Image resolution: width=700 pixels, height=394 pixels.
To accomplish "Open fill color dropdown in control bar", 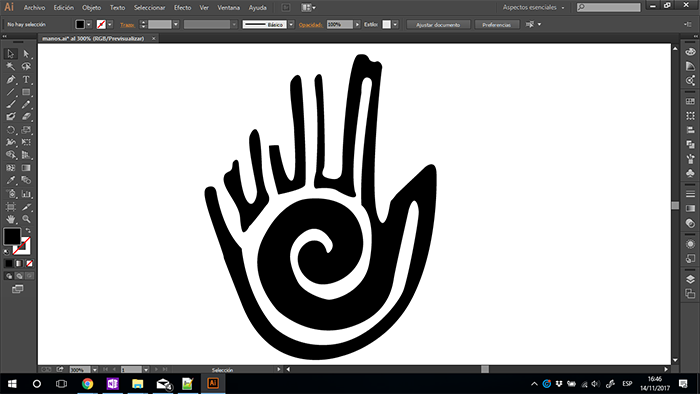I will coord(89,25).
